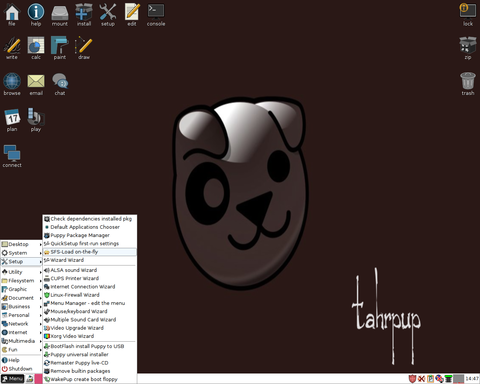Expand the Business menu category
This screenshot has width=480, height=384.
(x=22, y=307)
